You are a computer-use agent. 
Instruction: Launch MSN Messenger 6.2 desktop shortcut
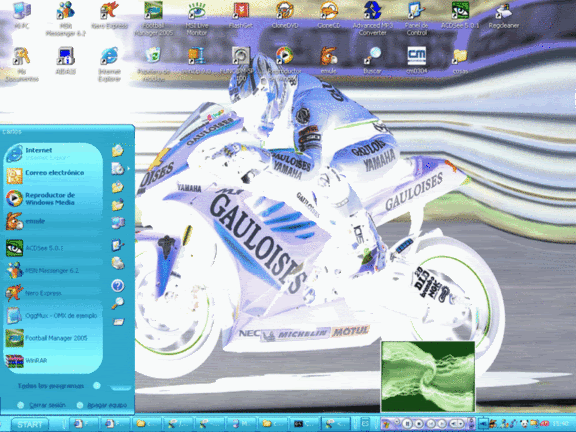tap(65, 18)
